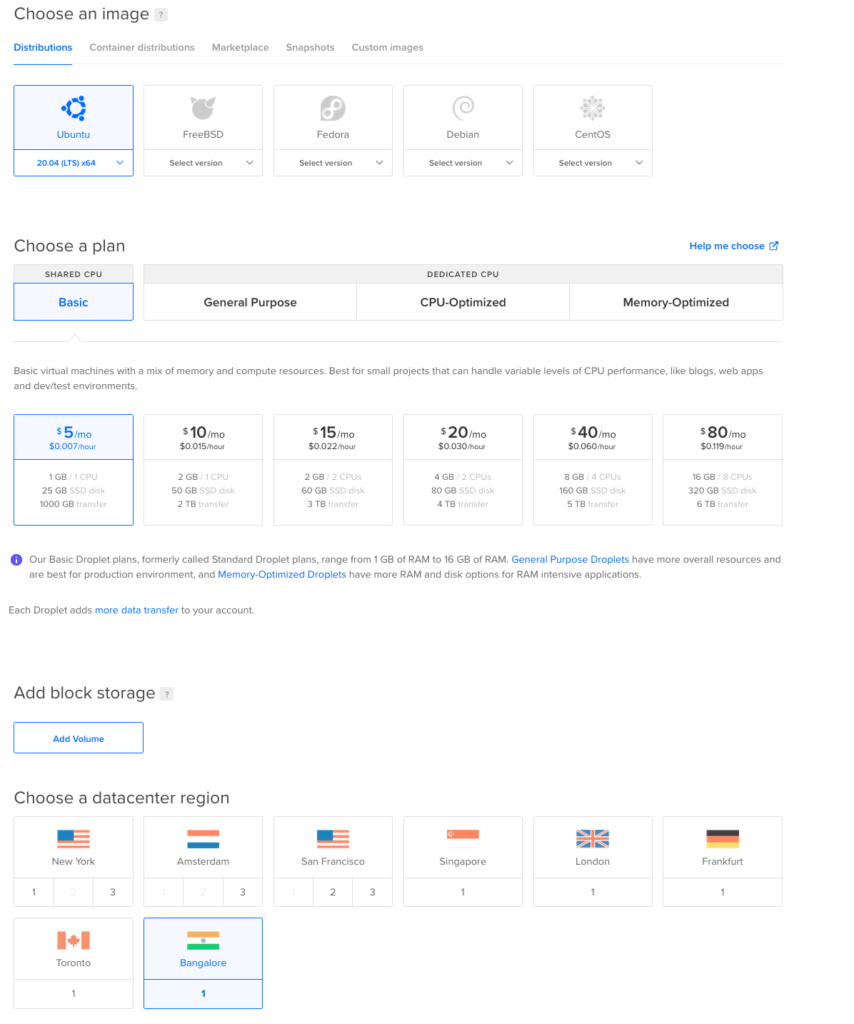Screen dimensions: 854x1024
Task: Open the Marketplace tab
Action: coord(240,48)
